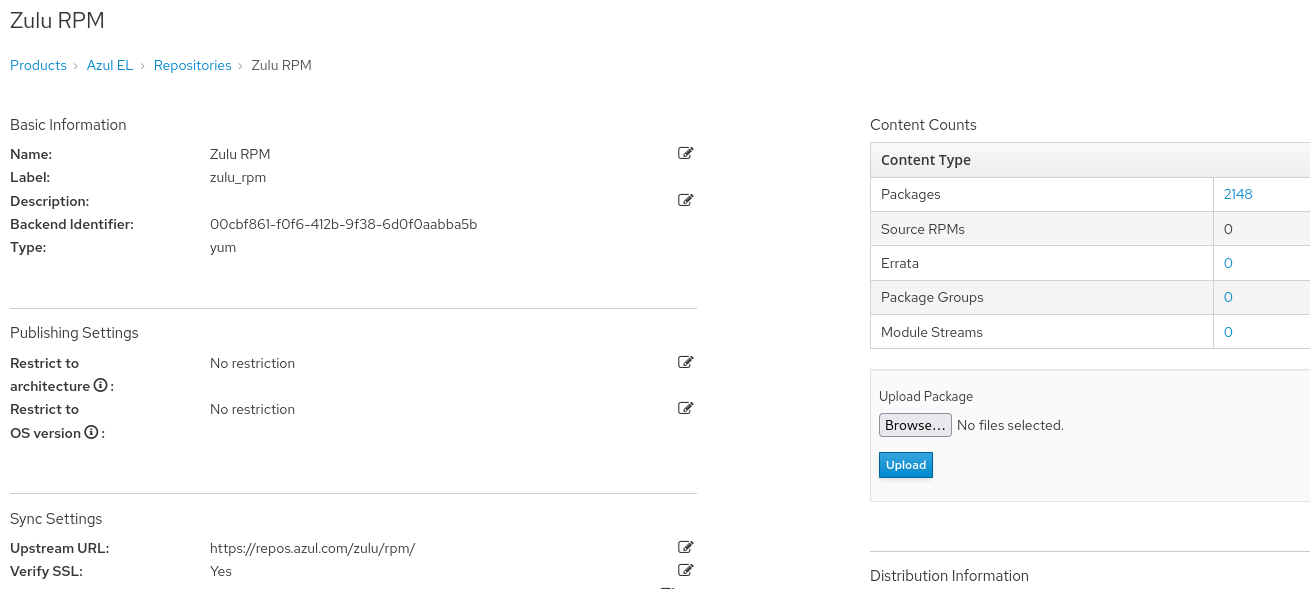Viewport: 1310px width, 589px height.
Task: Open the Module Streams count link
Action: [1228, 332]
